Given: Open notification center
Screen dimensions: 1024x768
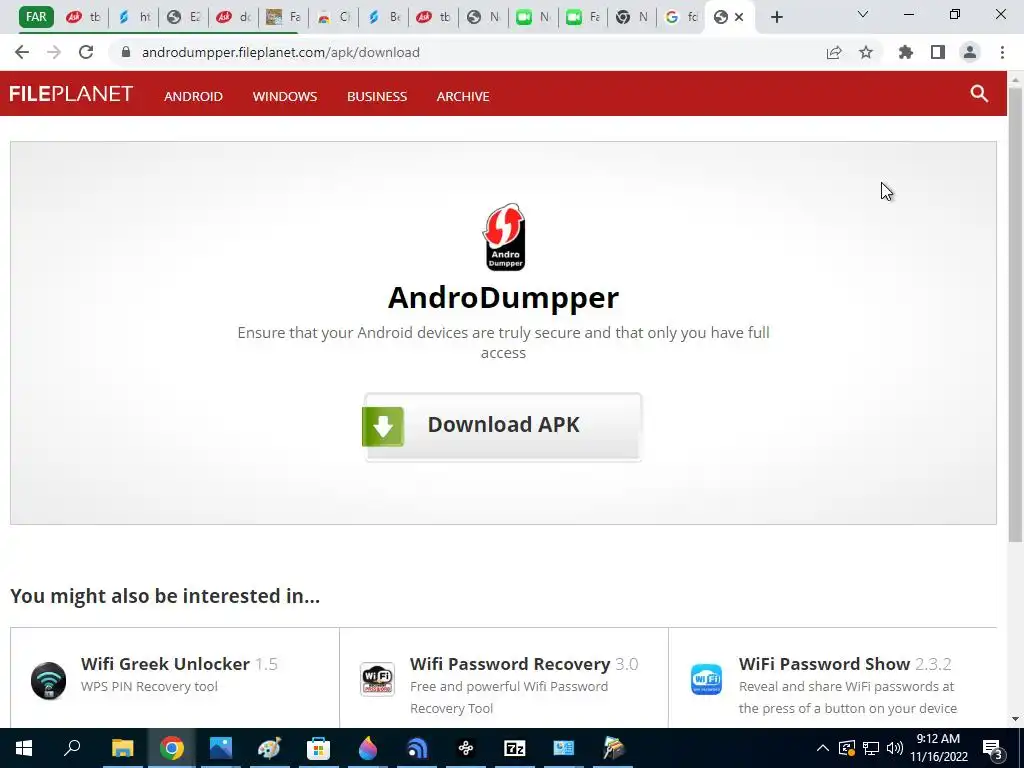Looking at the screenshot, I should pos(993,748).
